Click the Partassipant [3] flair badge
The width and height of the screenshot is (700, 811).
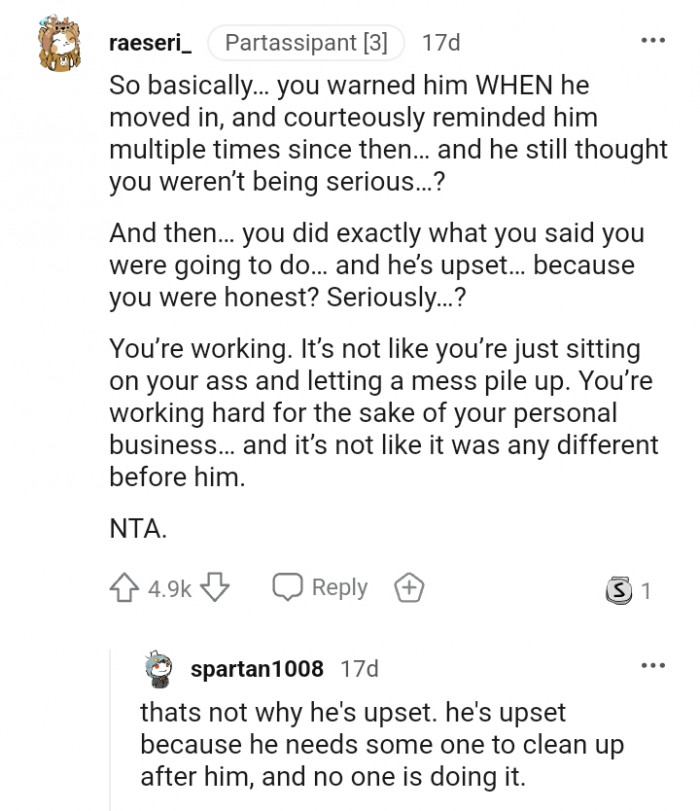point(305,43)
